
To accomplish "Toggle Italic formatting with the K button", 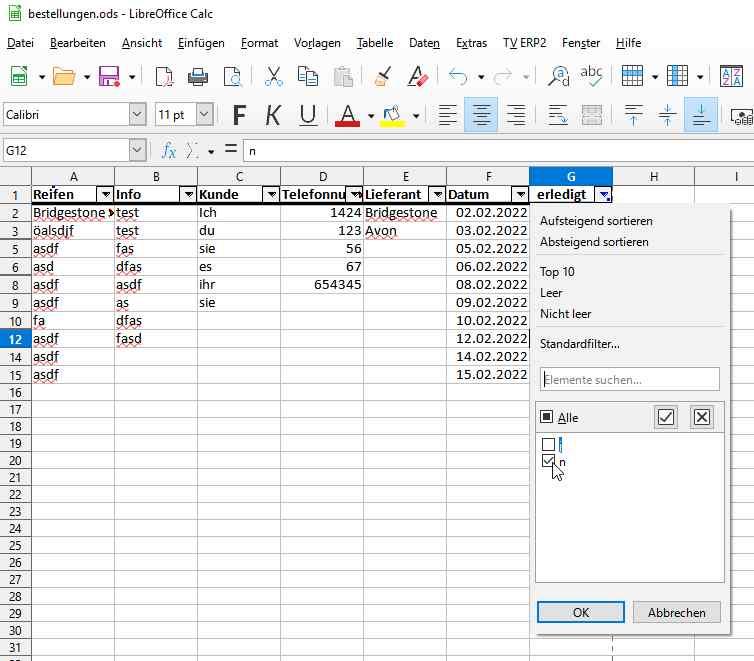I will [x=273, y=115].
